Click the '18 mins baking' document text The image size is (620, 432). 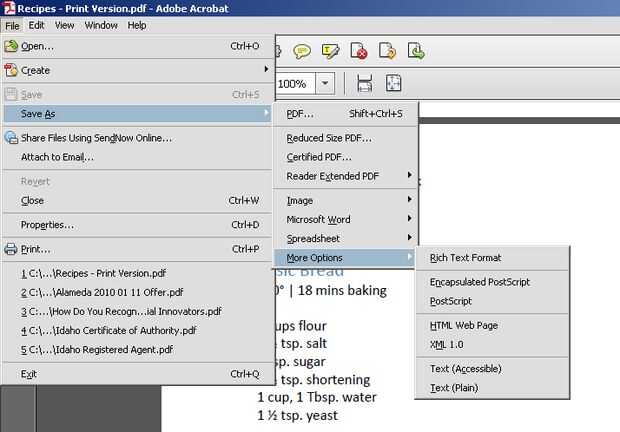[342, 291]
